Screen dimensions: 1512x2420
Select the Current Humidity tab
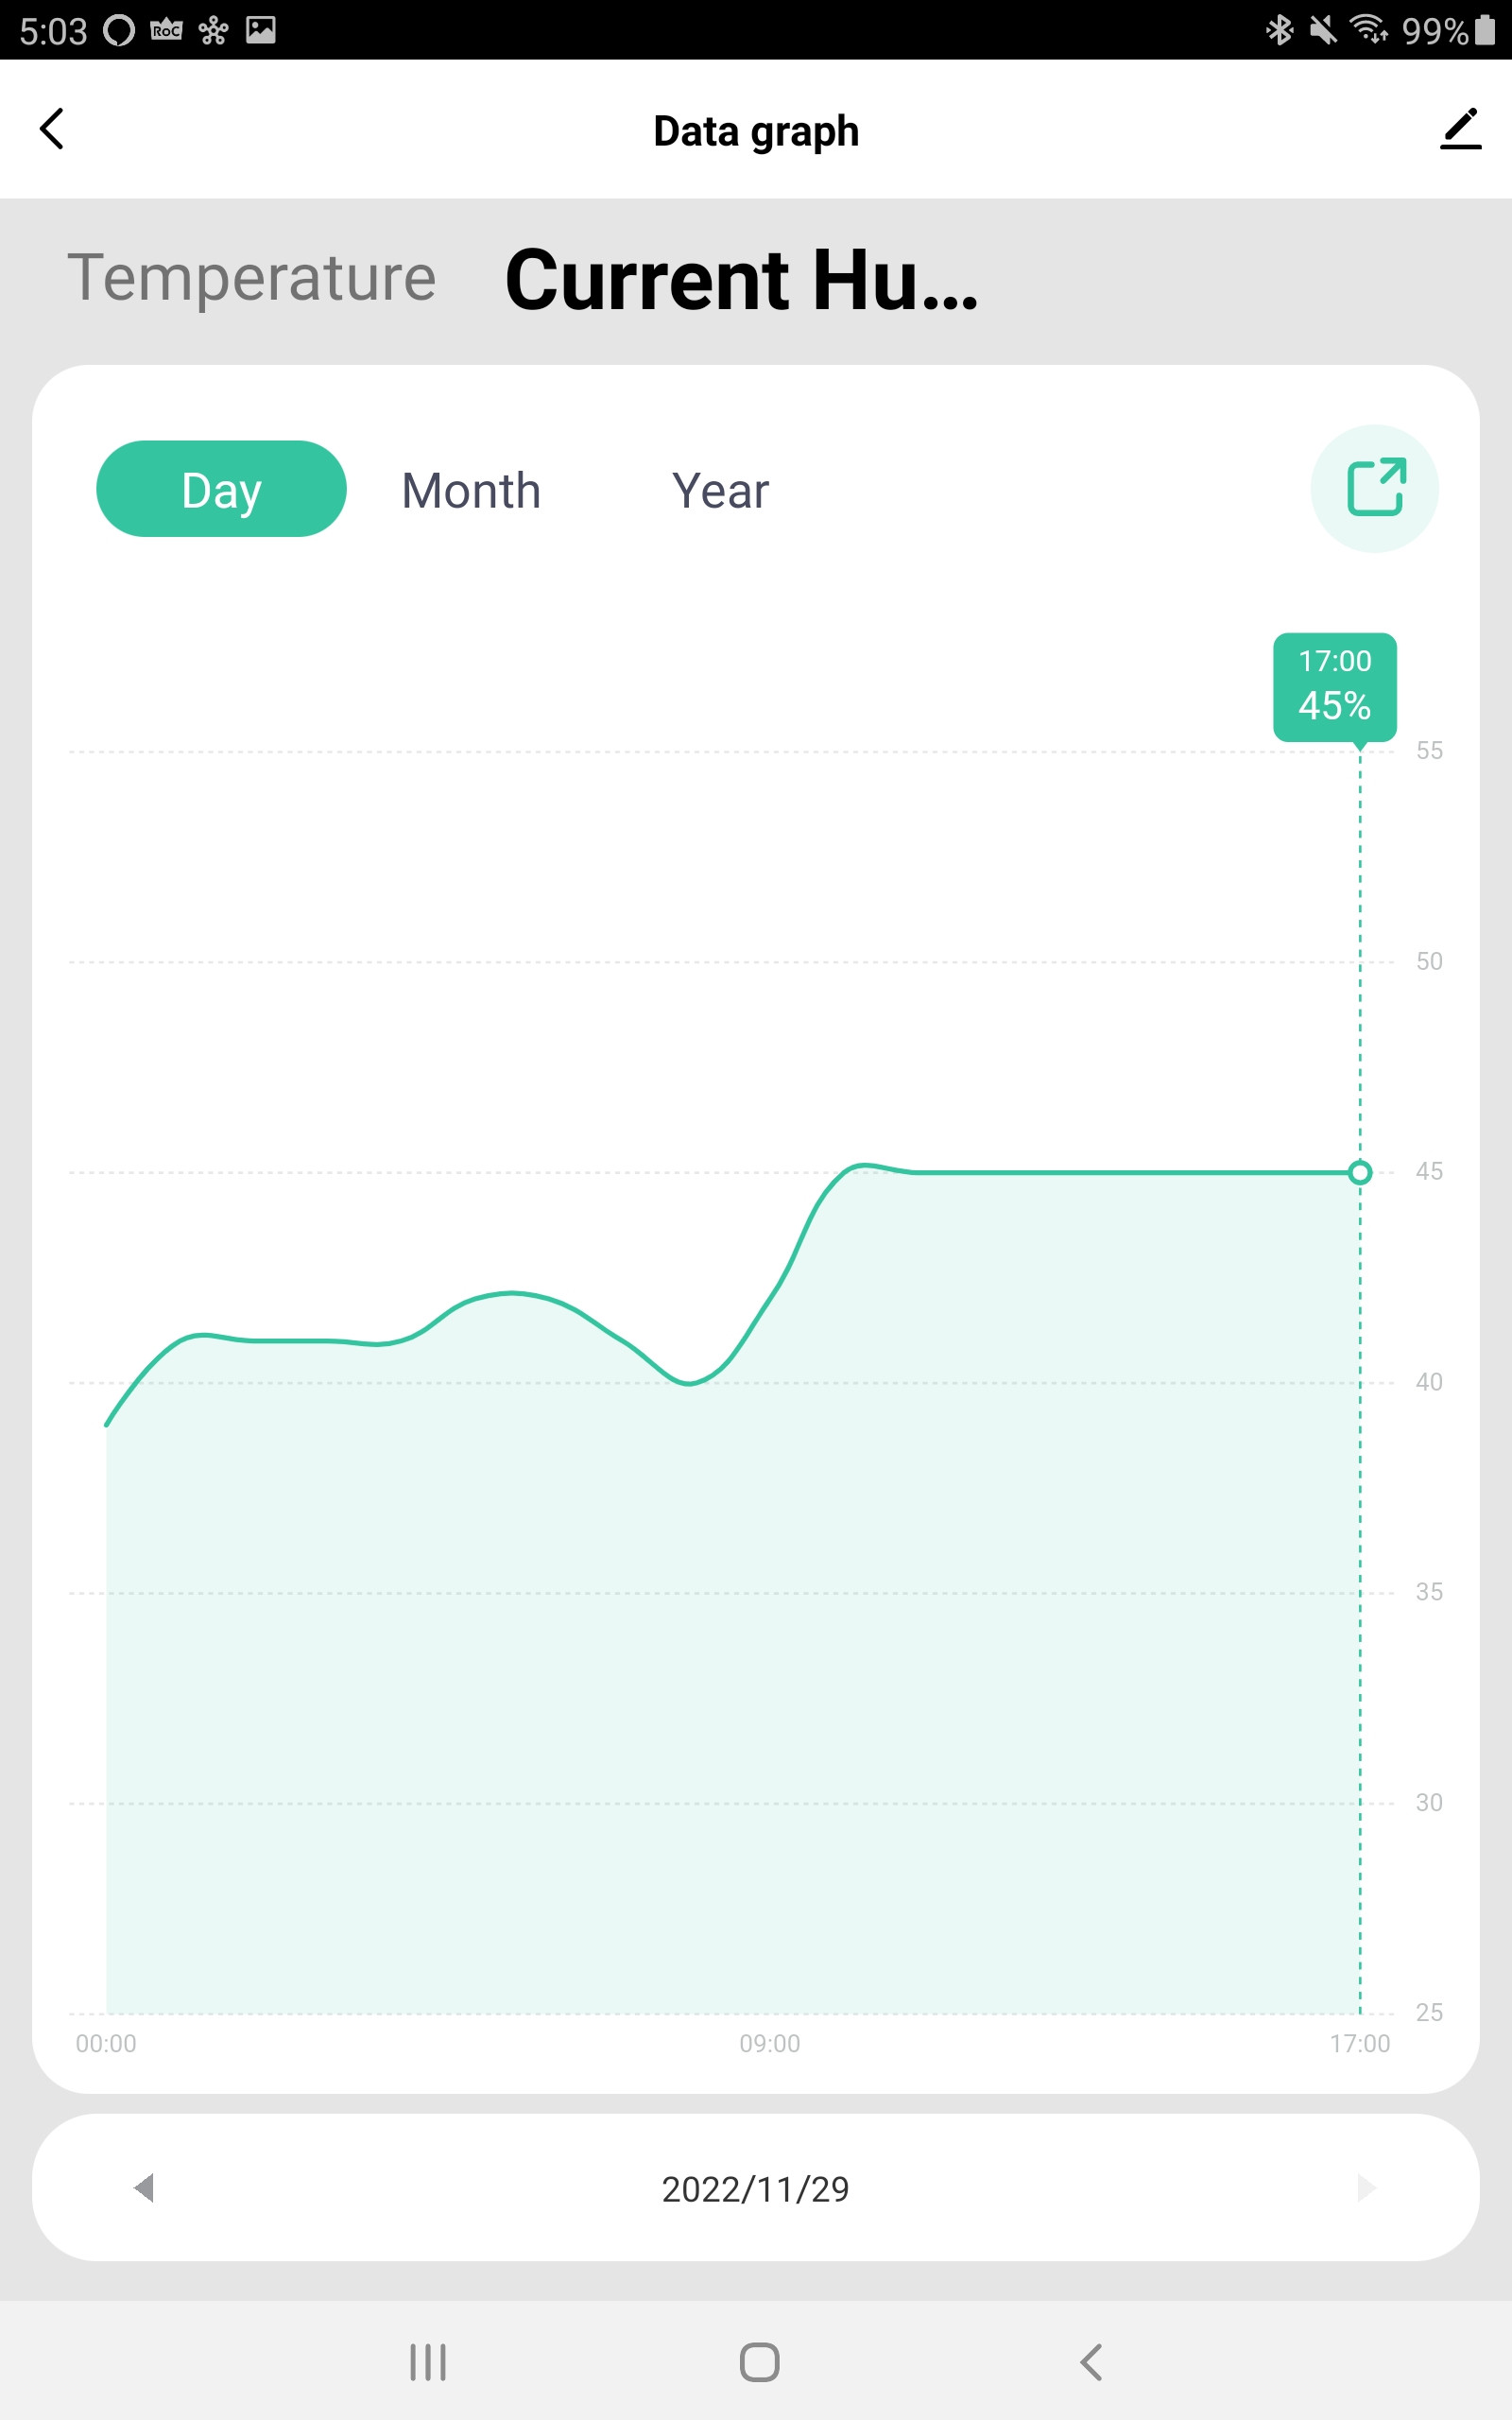pos(741,279)
